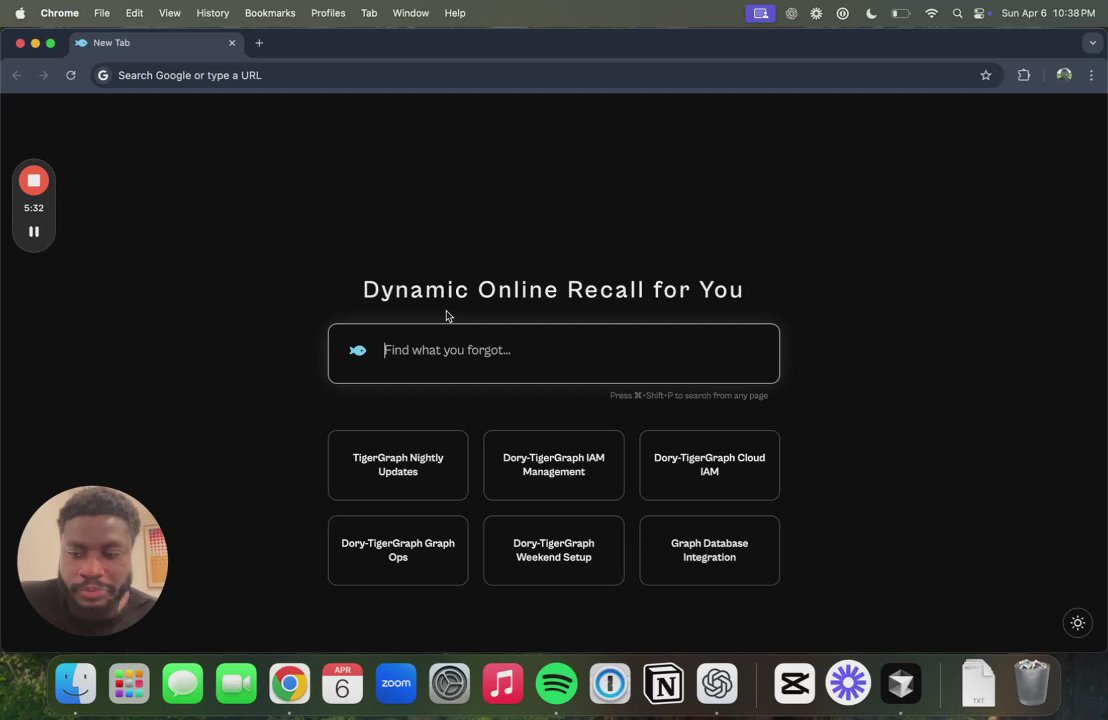This screenshot has height=720, width=1108.
Task: Open the Dory-TigerGraph Weekend Setup card
Action: coord(553,550)
